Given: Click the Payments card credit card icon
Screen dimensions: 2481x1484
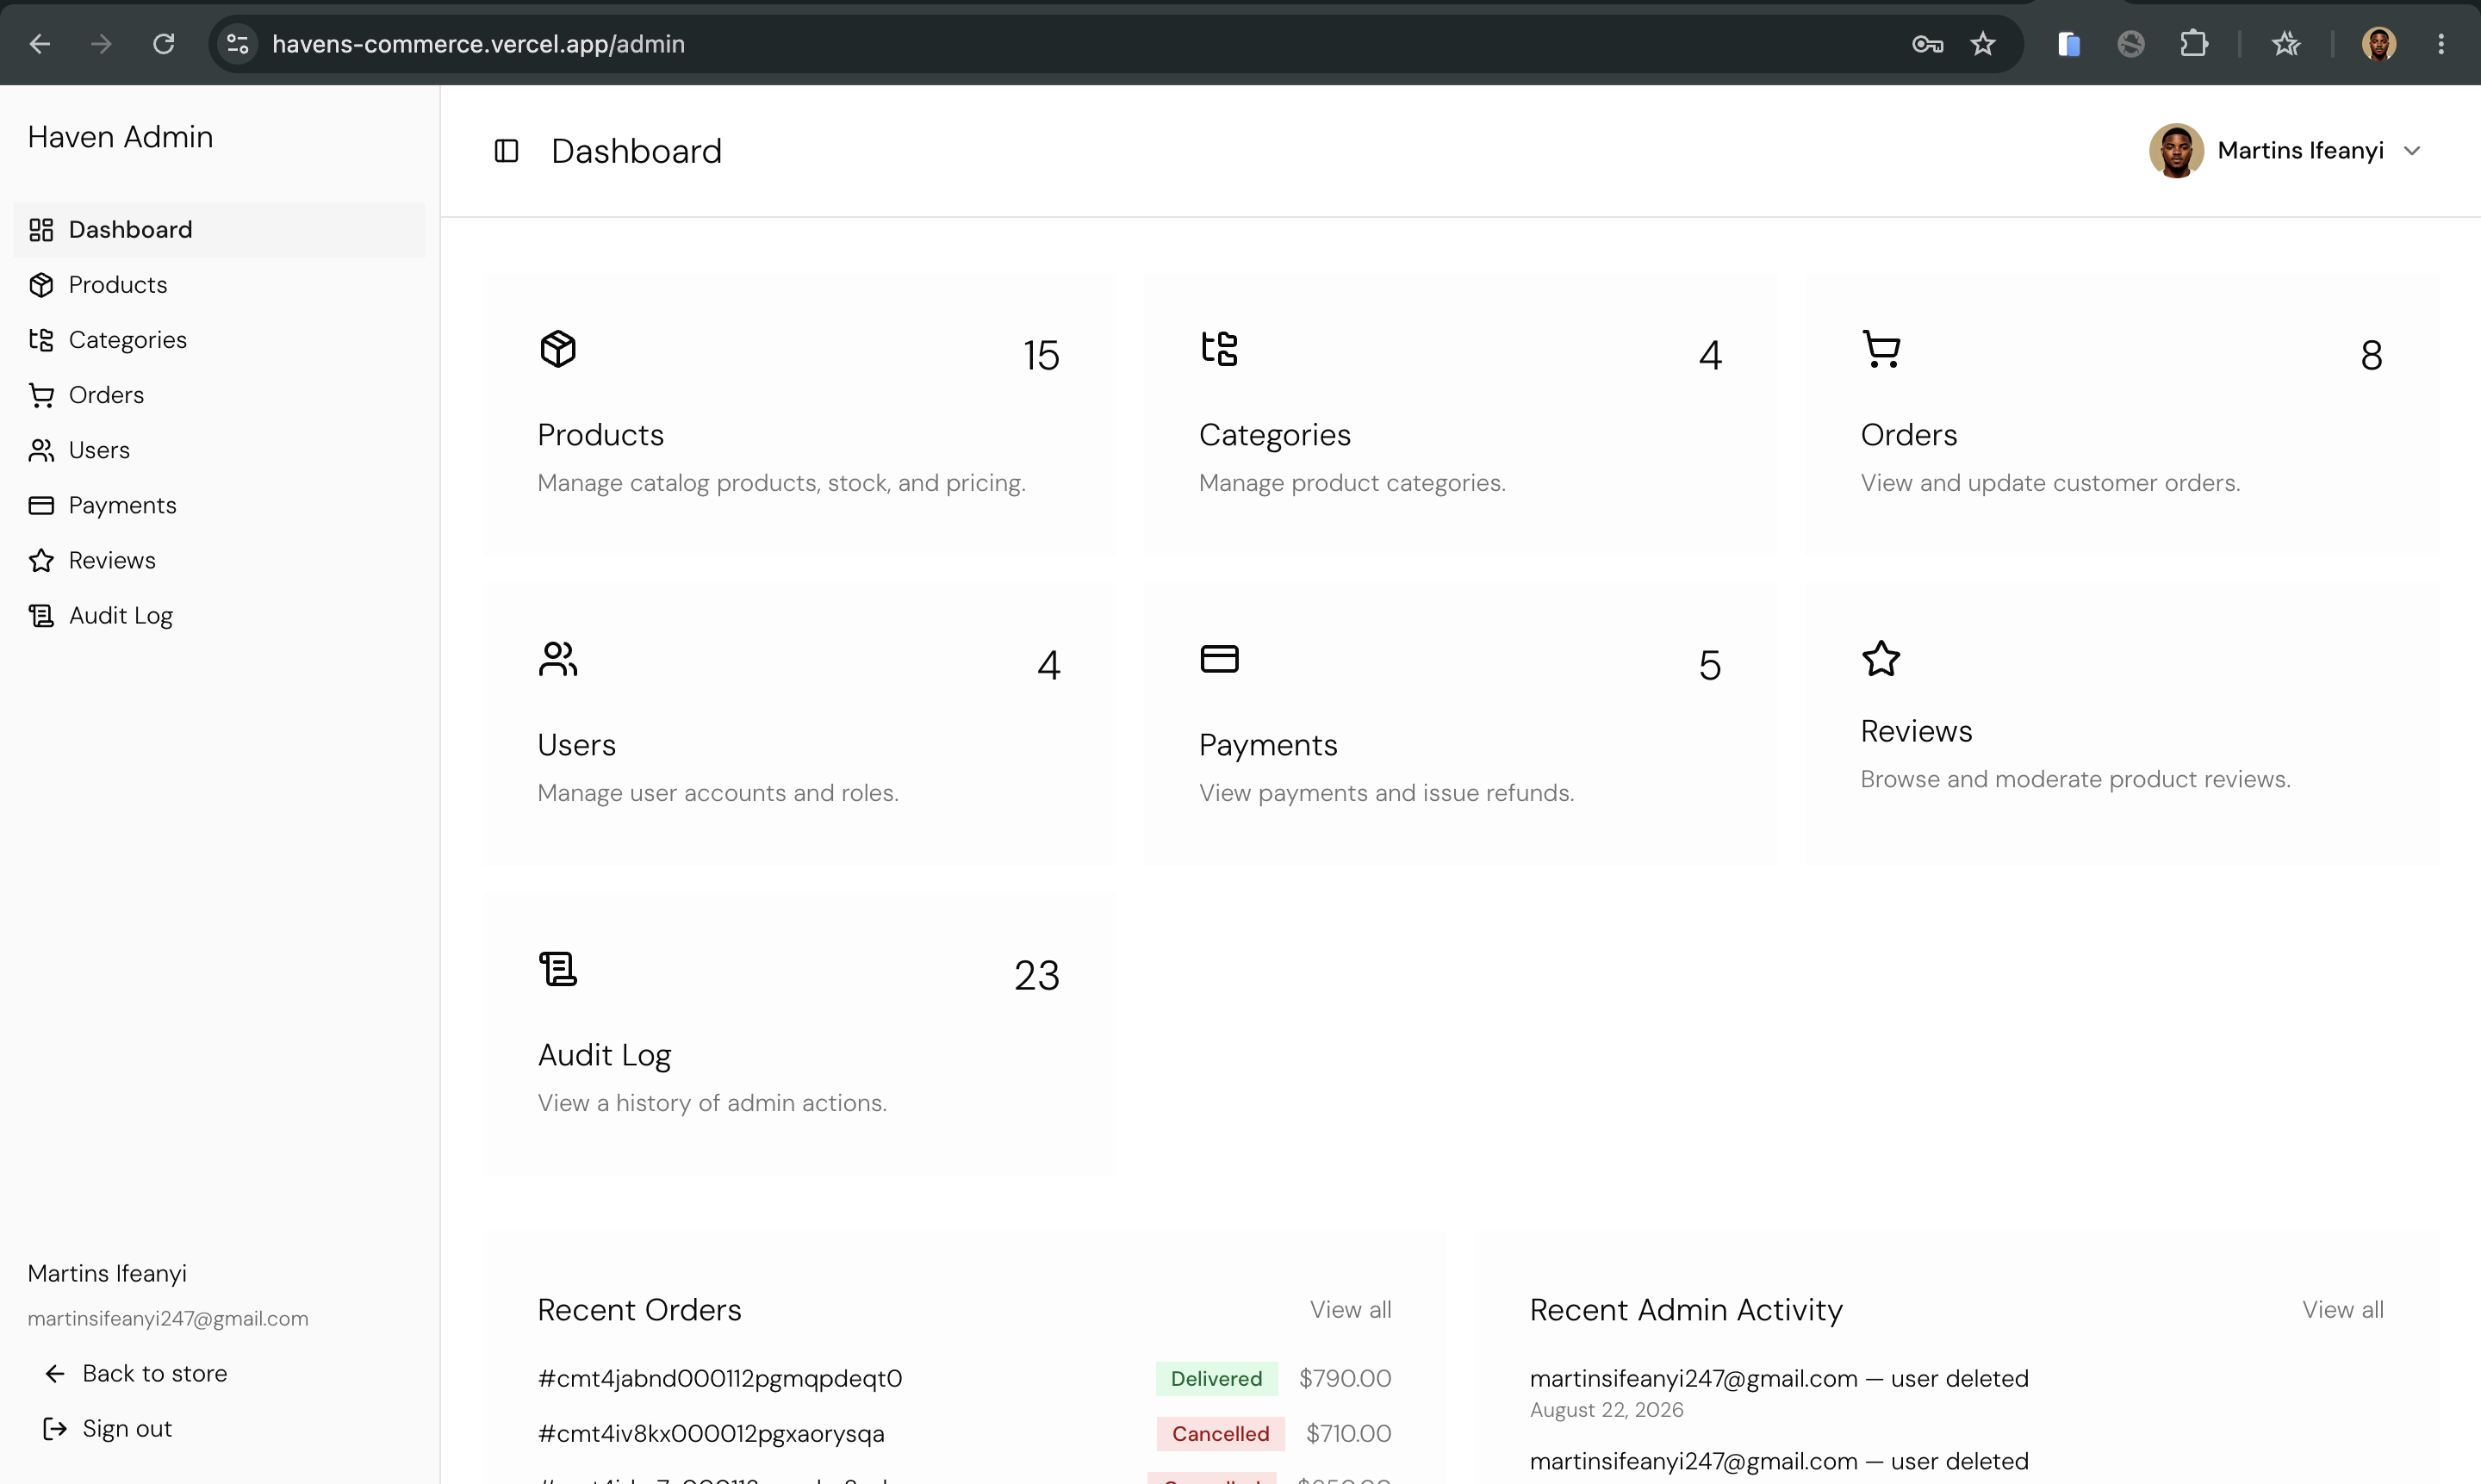Looking at the screenshot, I should point(1219,659).
